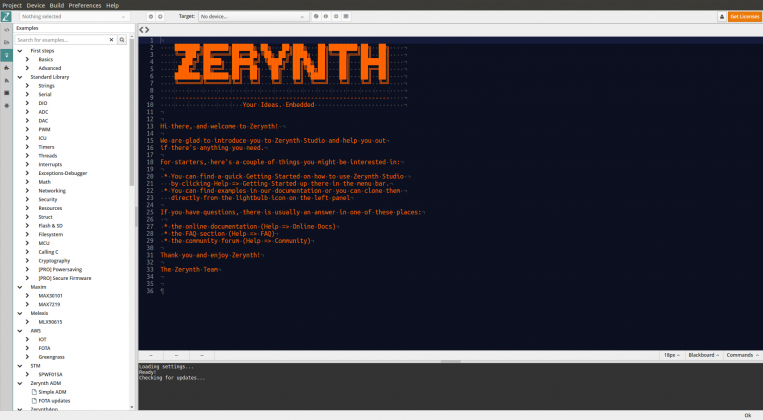Collapse the First steps tree node

tap(20, 51)
